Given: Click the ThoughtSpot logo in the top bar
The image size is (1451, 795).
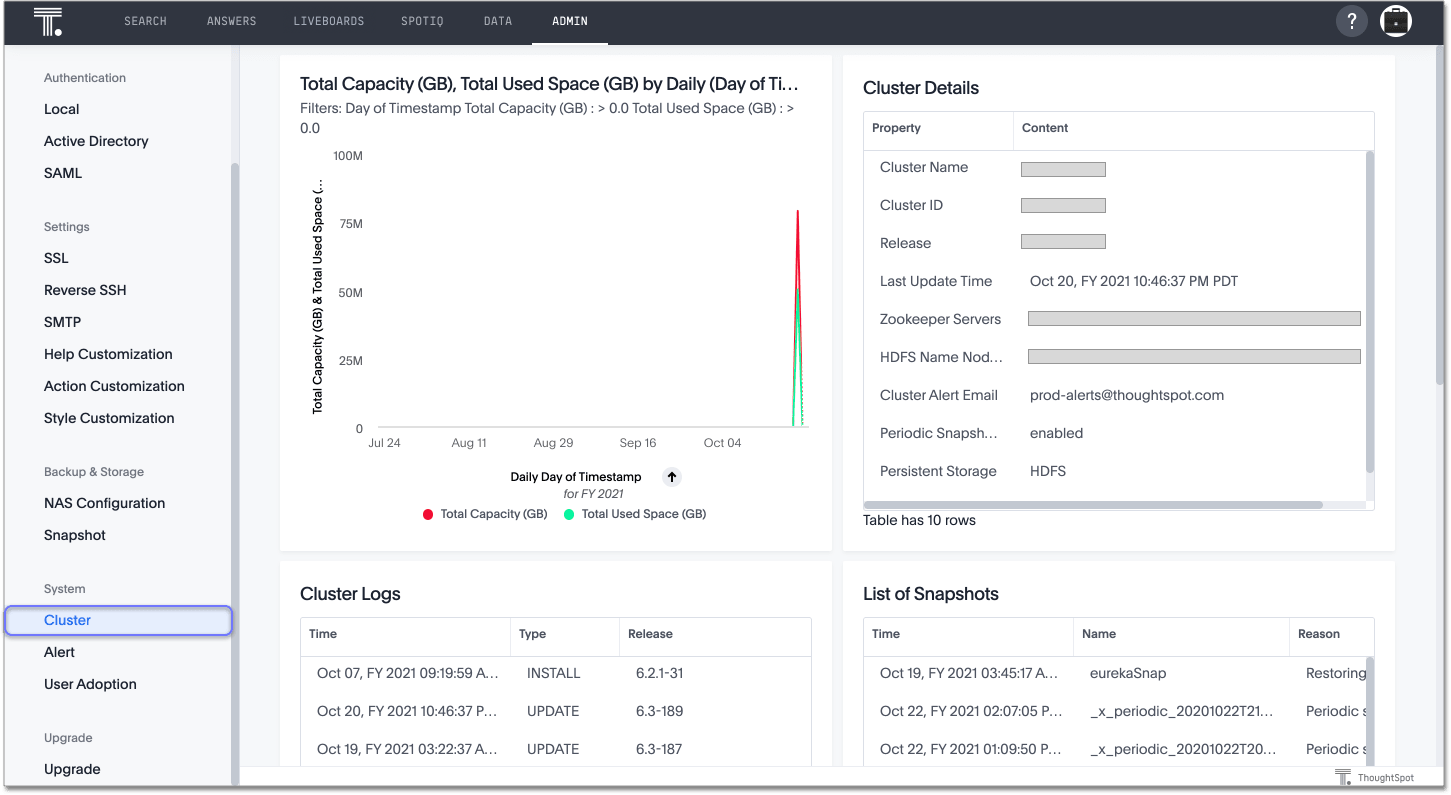Looking at the screenshot, I should 48,21.
